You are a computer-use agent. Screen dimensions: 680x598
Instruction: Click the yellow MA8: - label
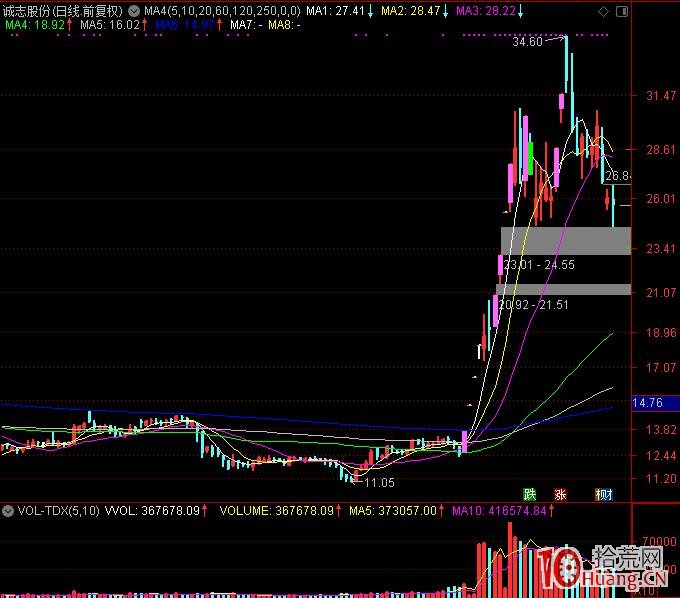(284, 25)
